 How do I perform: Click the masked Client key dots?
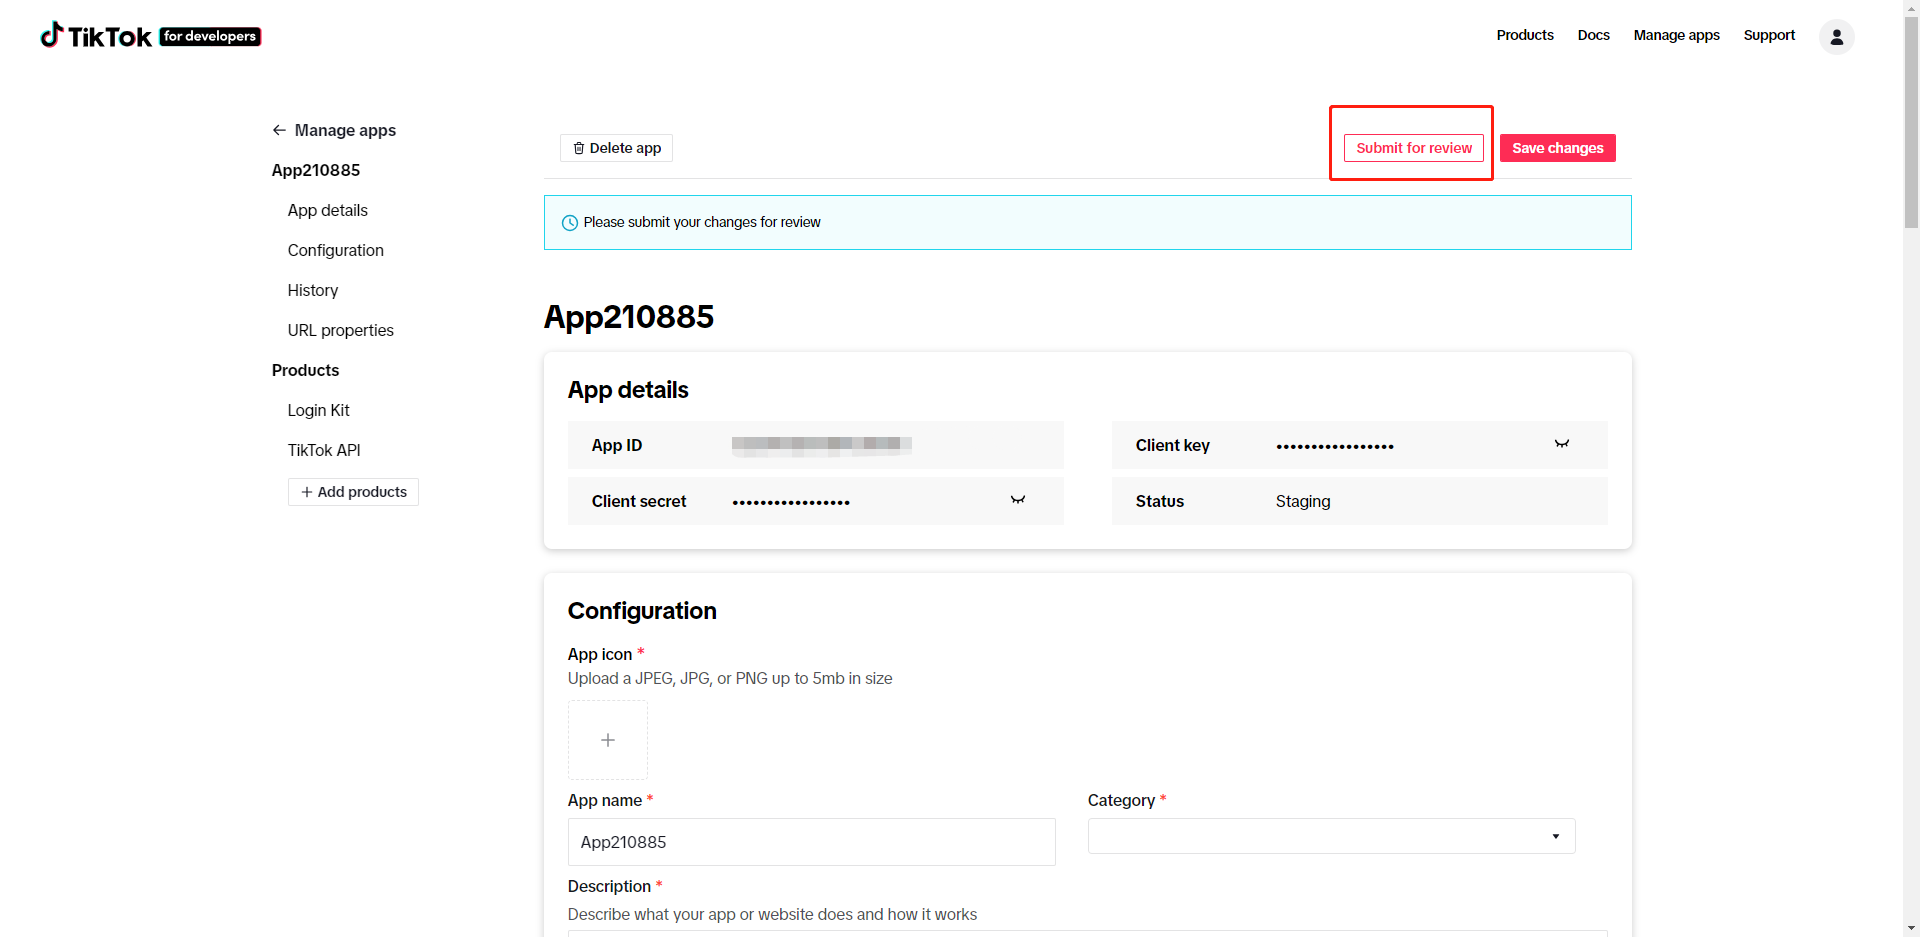click(x=1335, y=446)
